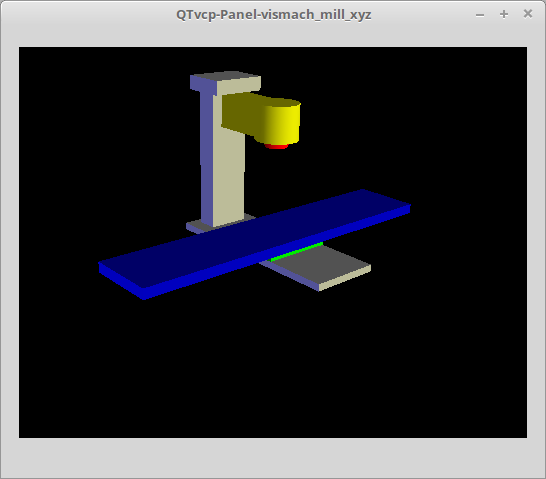
Task: Click the long blue mill table
Action: click(x=254, y=244)
